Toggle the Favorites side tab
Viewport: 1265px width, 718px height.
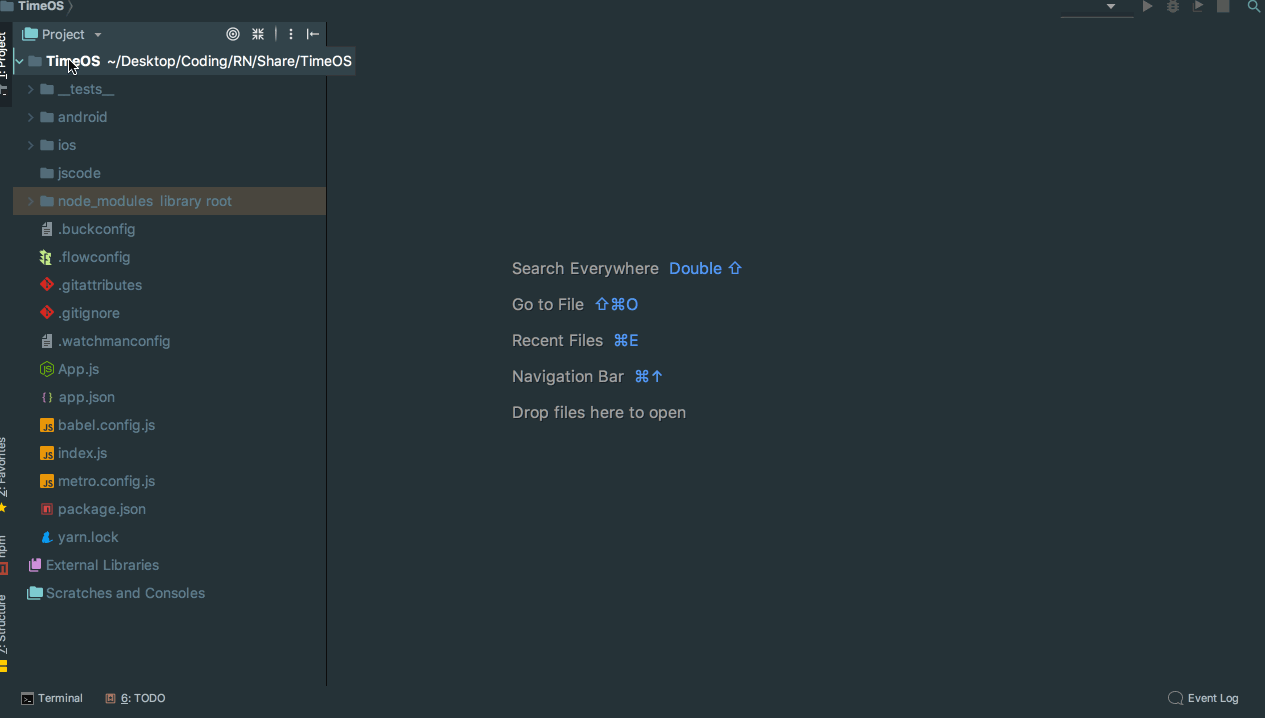4,470
